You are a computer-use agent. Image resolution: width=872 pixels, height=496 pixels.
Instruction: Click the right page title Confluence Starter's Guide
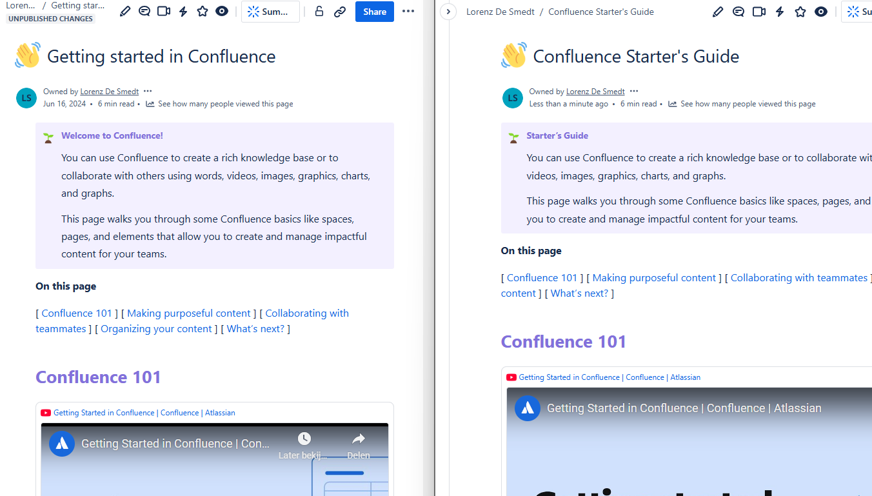(x=636, y=56)
